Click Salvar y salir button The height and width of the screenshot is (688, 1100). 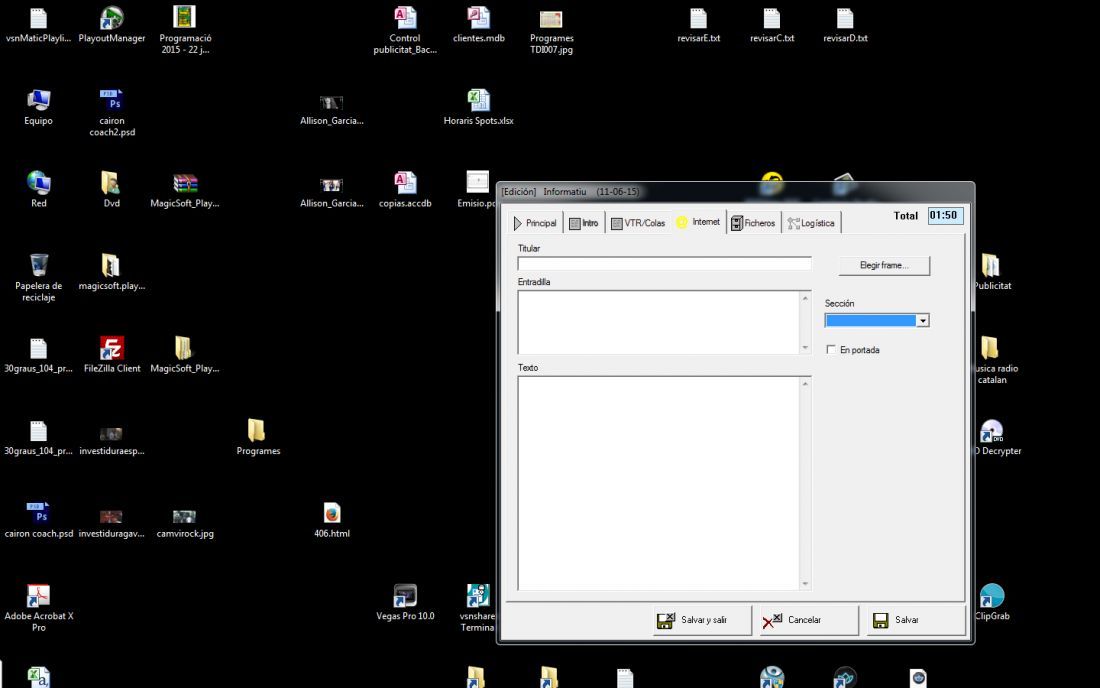pyautogui.click(x=702, y=620)
